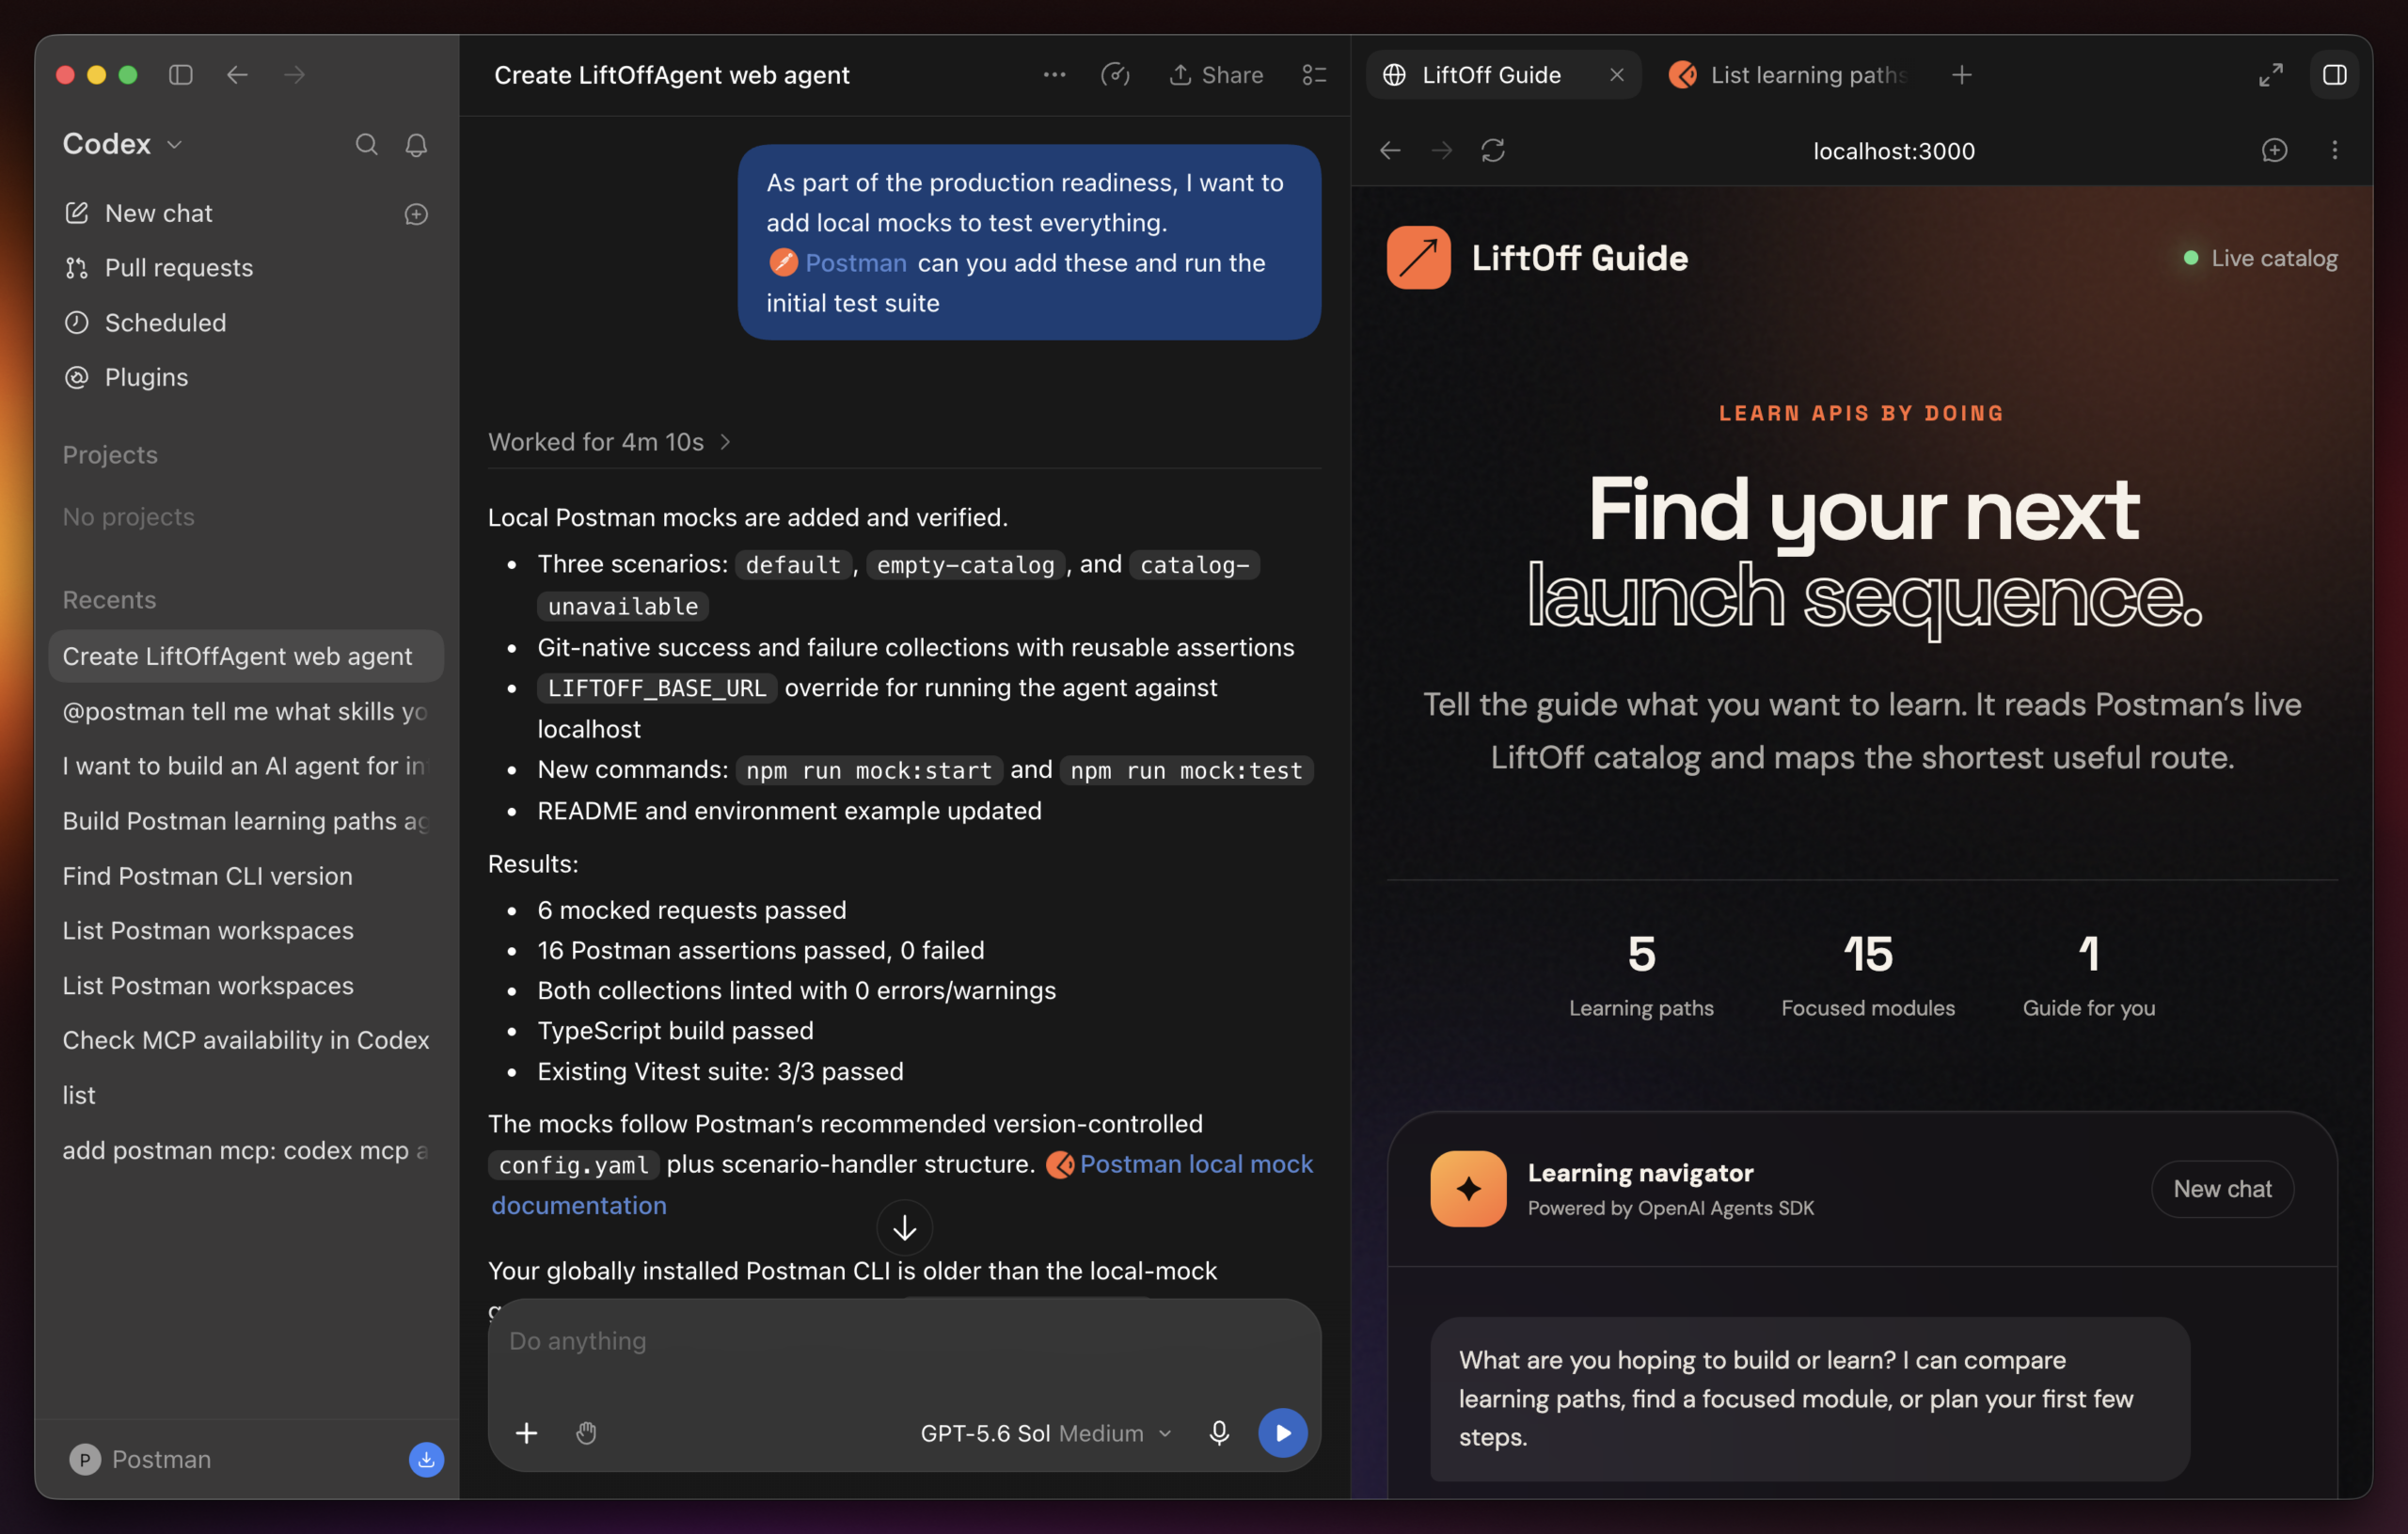
Task: Click the hand icon in the composer
Action: coord(586,1433)
